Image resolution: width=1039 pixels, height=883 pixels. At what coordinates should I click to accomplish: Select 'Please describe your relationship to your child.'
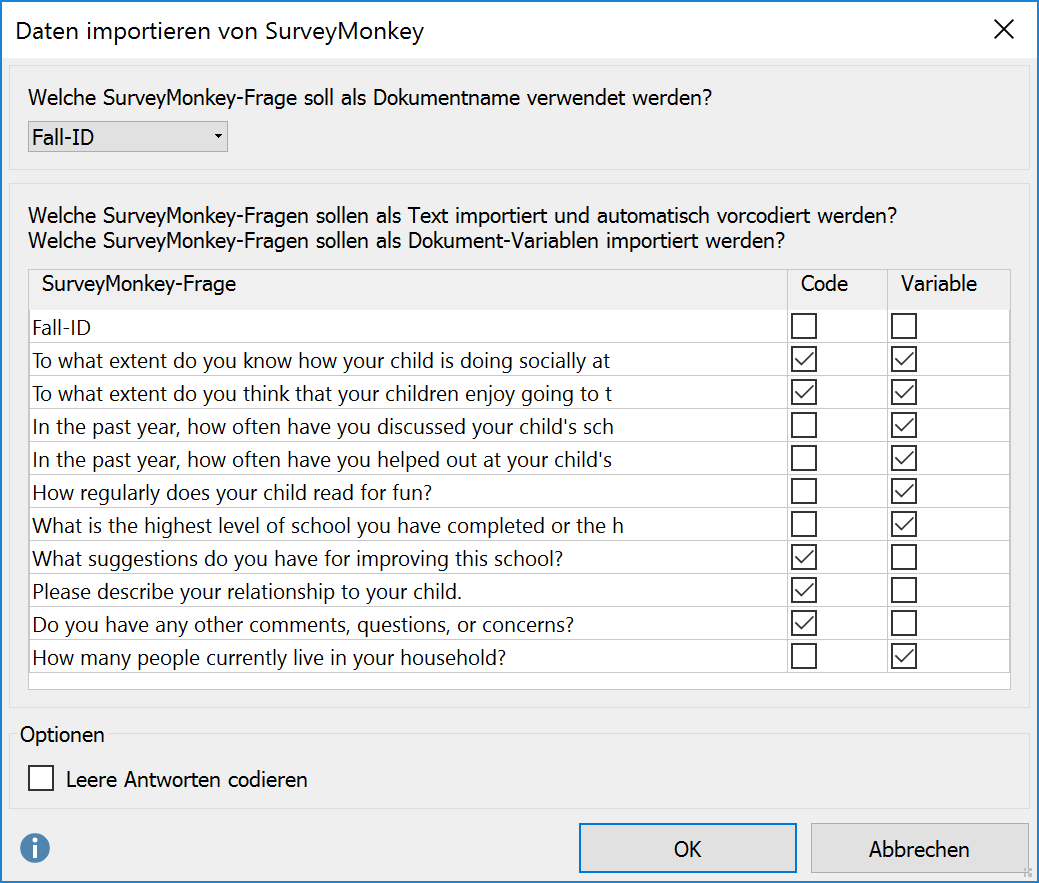[x=247, y=592]
